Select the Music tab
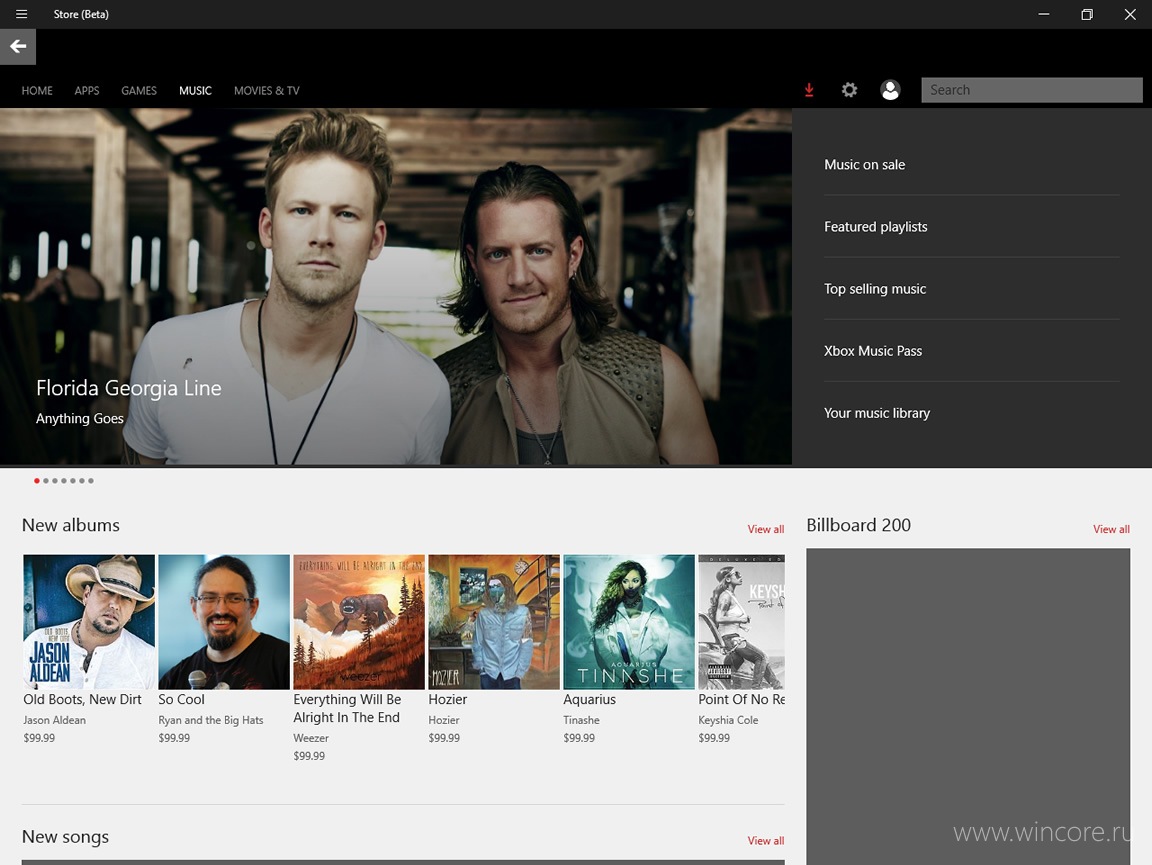The width and height of the screenshot is (1152, 865). click(x=195, y=90)
